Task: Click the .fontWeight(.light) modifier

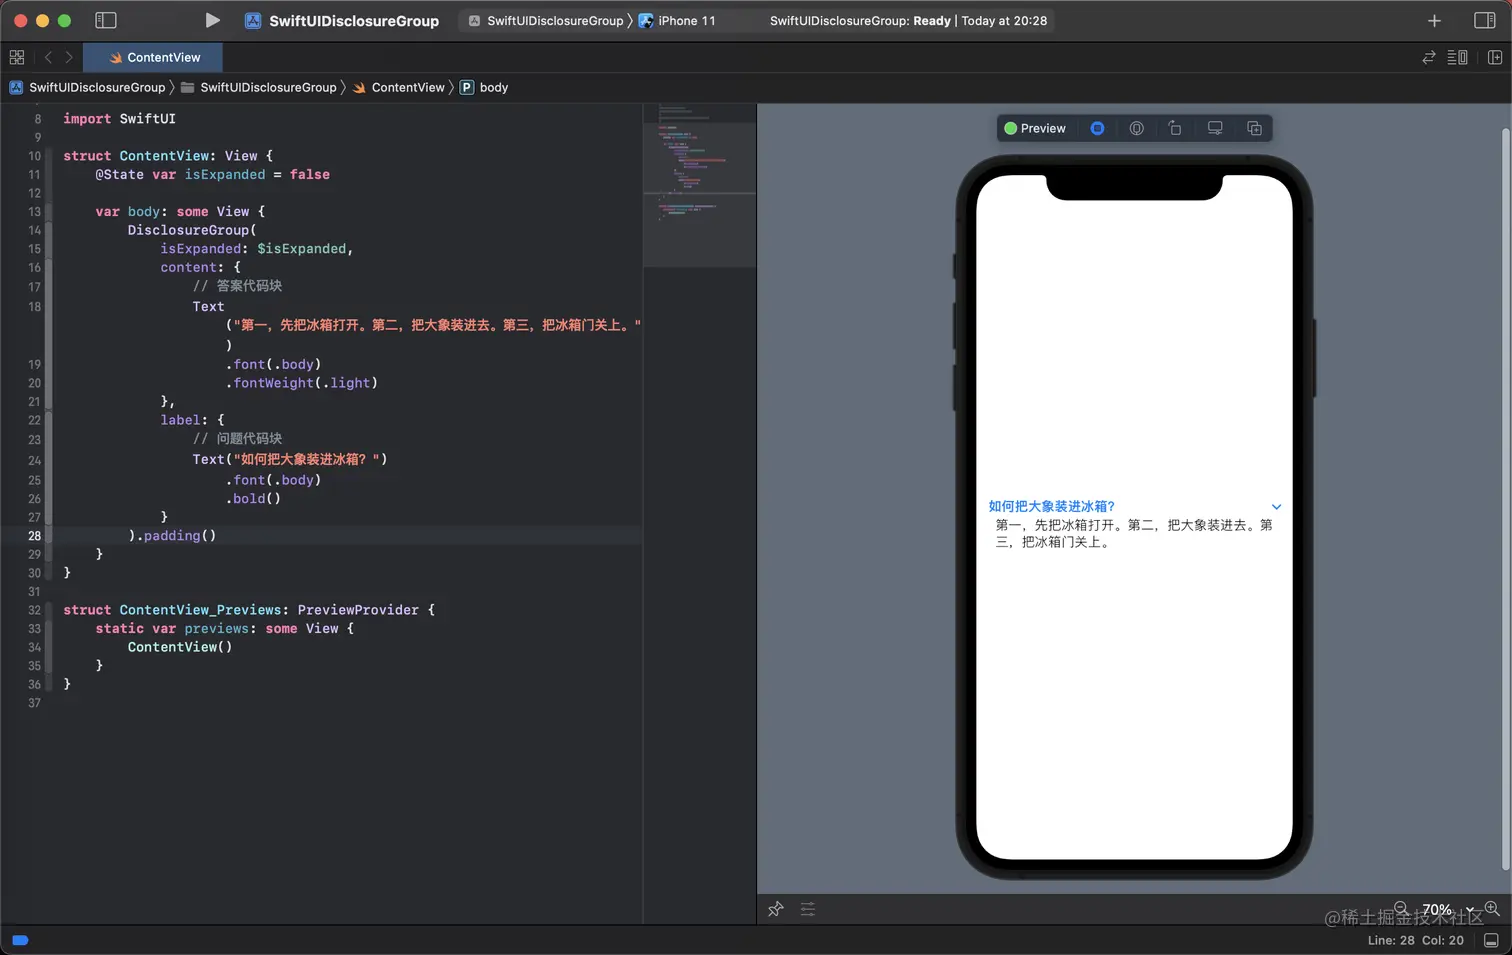Action: tap(301, 383)
